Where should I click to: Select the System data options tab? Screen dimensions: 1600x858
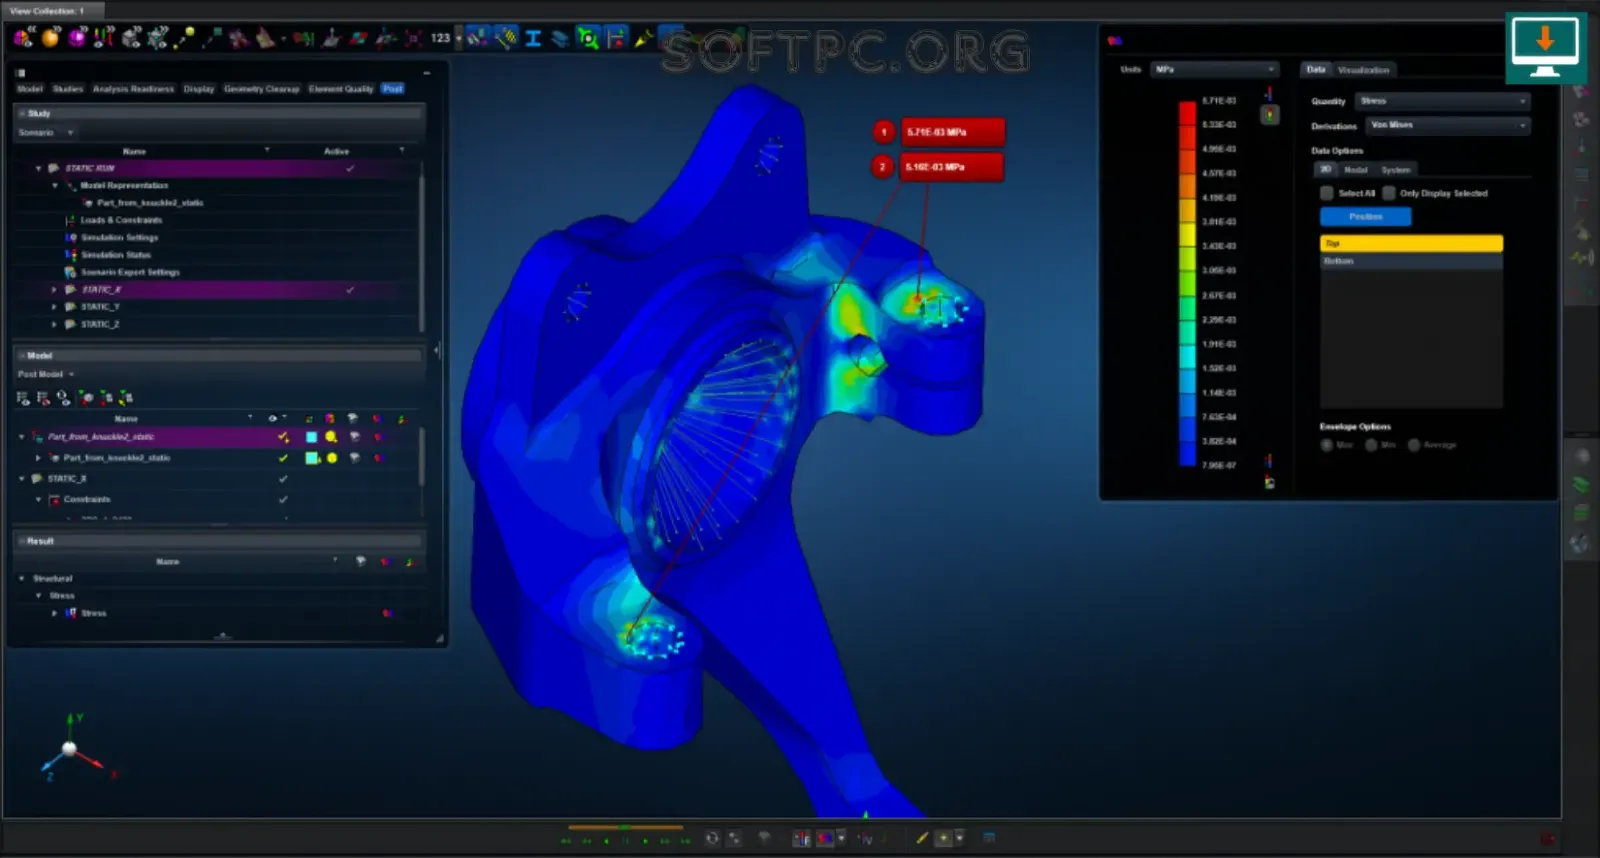tap(1395, 170)
